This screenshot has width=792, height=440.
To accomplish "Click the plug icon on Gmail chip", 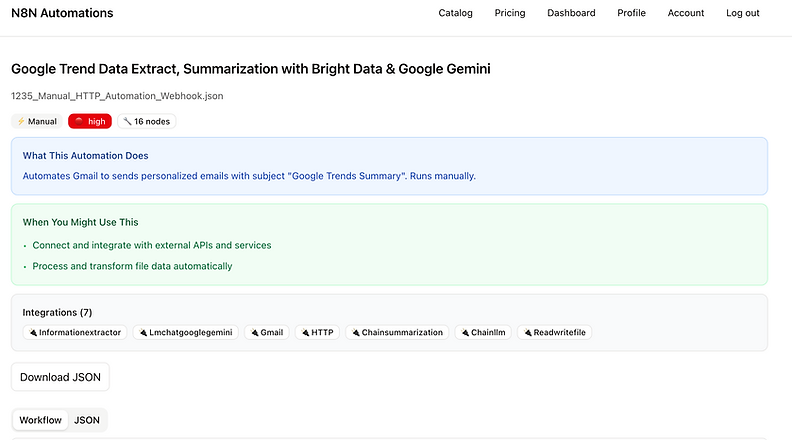I will pos(255,332).
